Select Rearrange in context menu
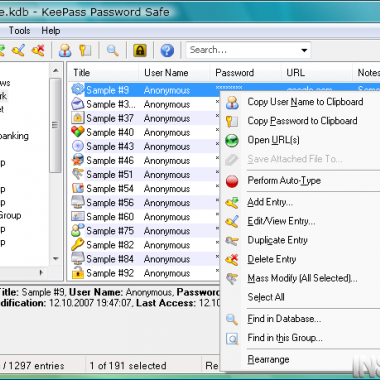 coord(268,360)
